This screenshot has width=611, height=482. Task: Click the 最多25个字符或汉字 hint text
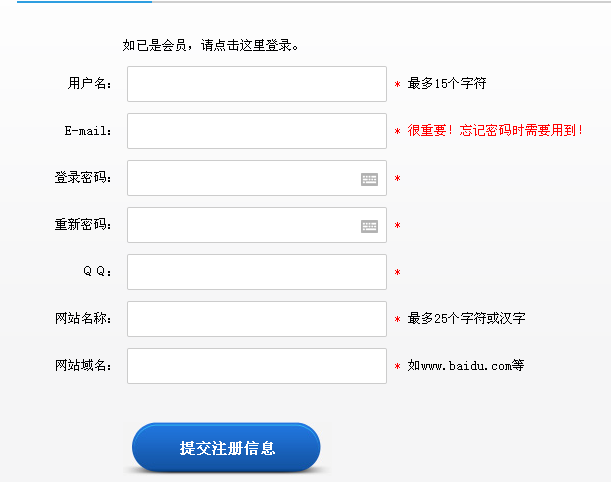467,319
